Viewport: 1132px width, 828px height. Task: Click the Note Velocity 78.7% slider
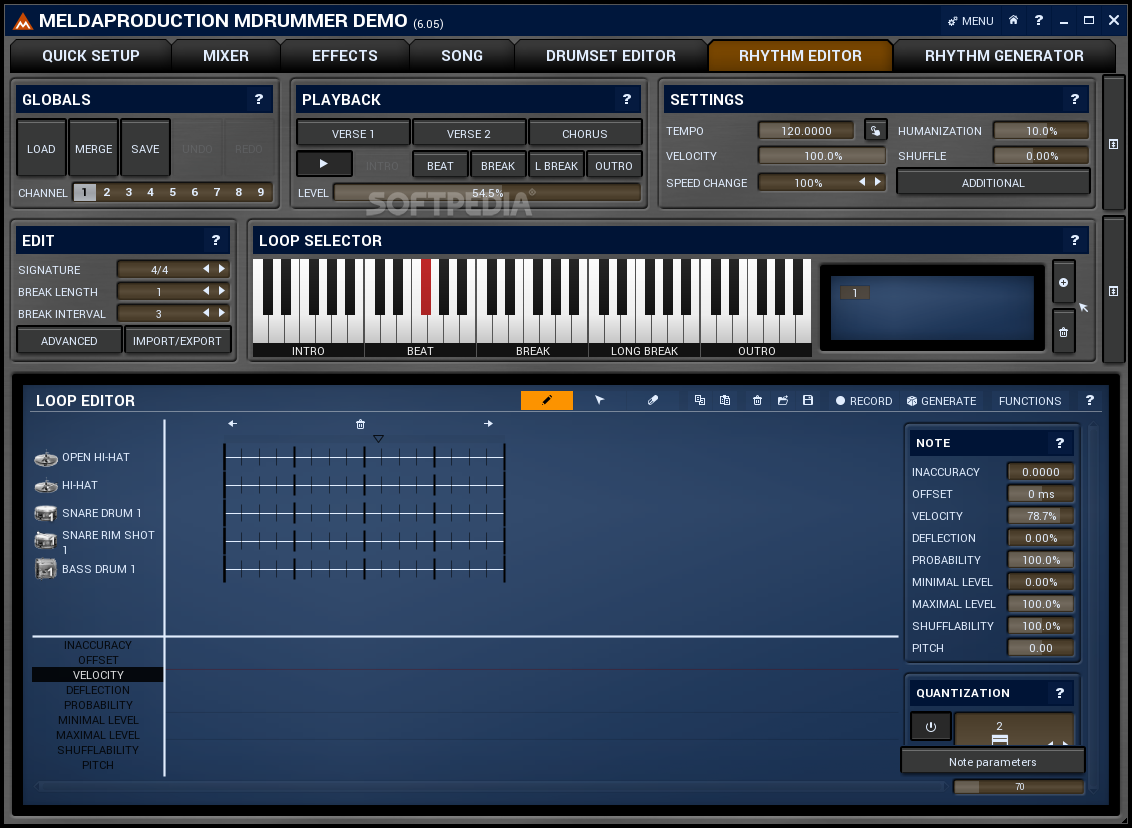pos(1041,515)
